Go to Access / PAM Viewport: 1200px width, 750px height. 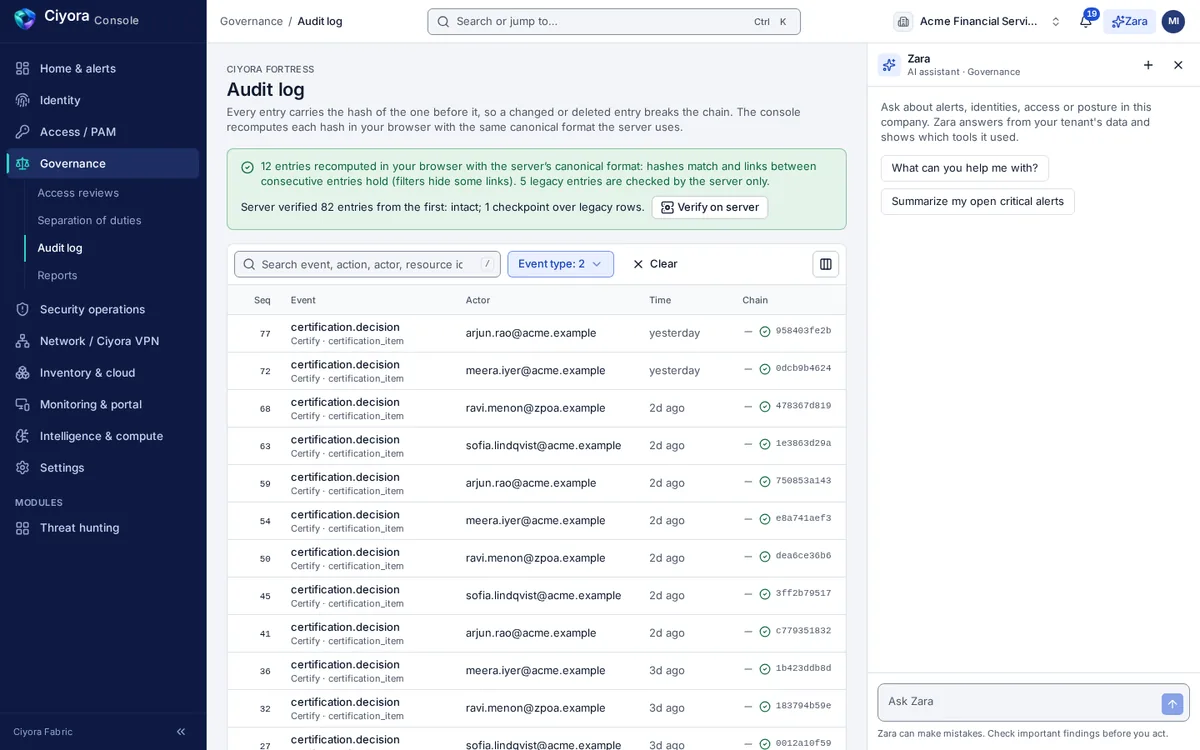coord(103,132)
